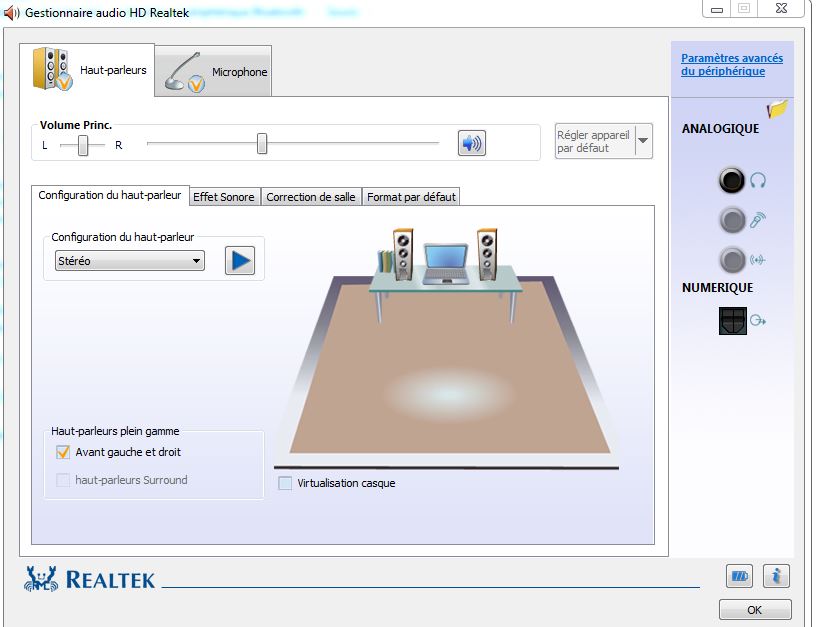Click the line-in symbol beside the third jack
Viewport: 823px width, 627px height.
tap(757, 260)
